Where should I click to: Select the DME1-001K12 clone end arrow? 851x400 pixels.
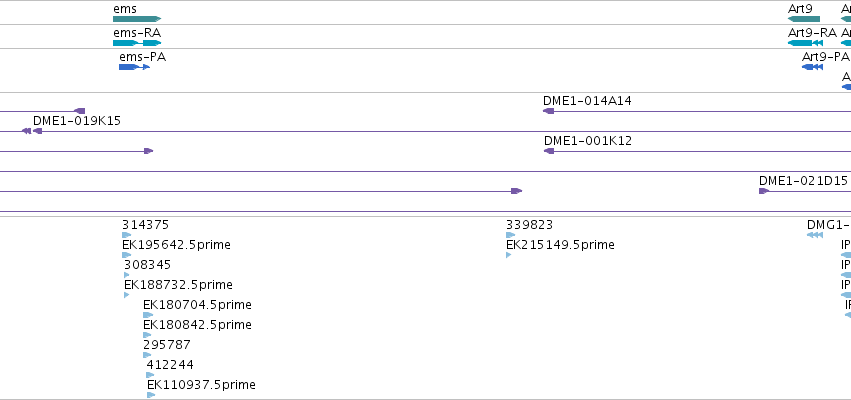click(x=549, y=151)
